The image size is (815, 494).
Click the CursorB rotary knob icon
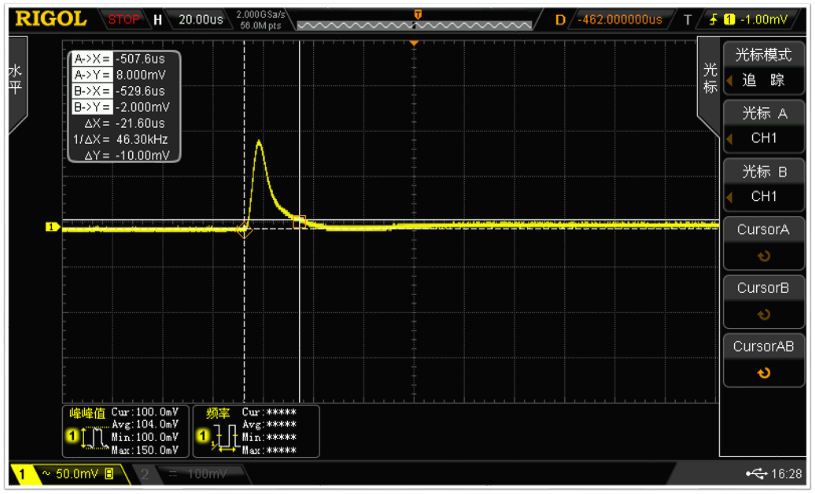point(764,314)
